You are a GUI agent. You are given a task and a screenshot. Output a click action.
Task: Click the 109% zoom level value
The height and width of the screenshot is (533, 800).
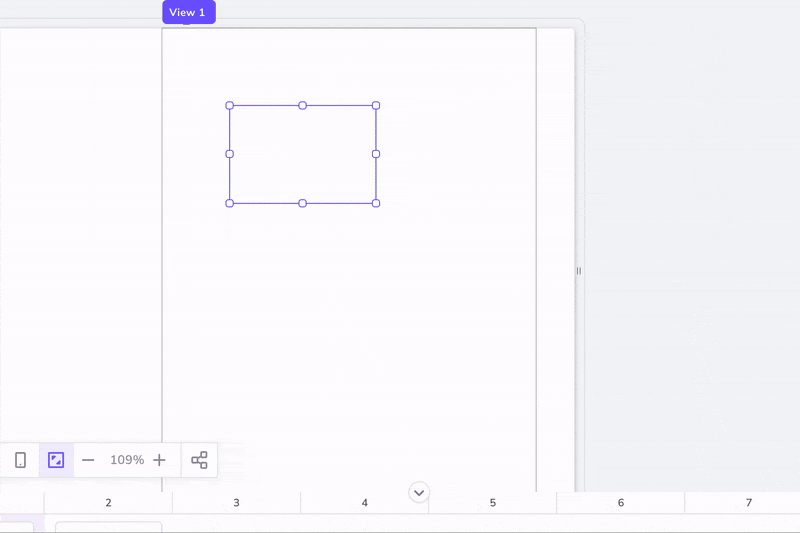pos(127,460)
